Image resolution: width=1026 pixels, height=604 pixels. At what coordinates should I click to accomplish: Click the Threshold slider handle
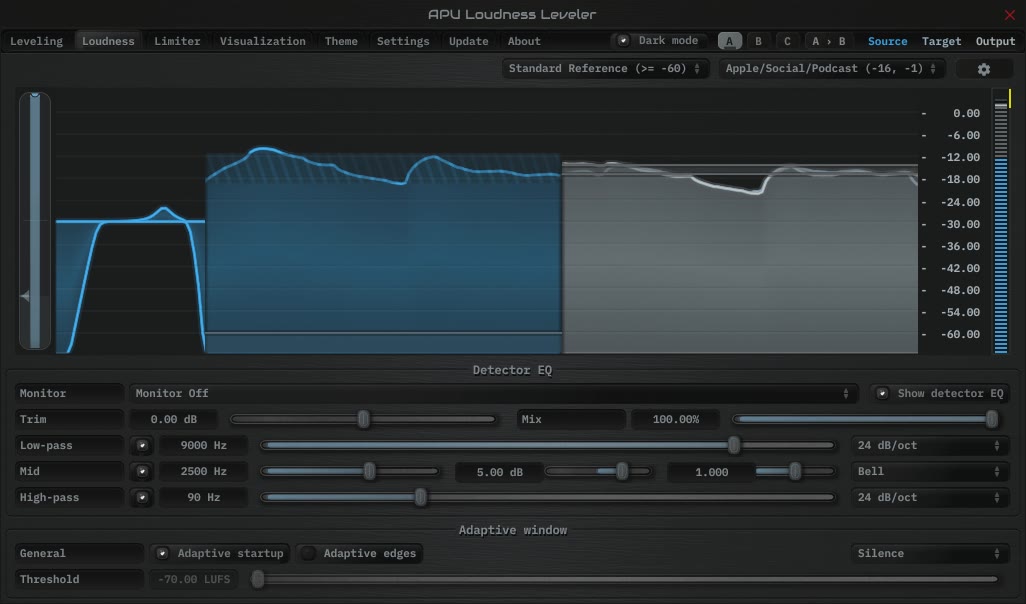click(258, 579)
